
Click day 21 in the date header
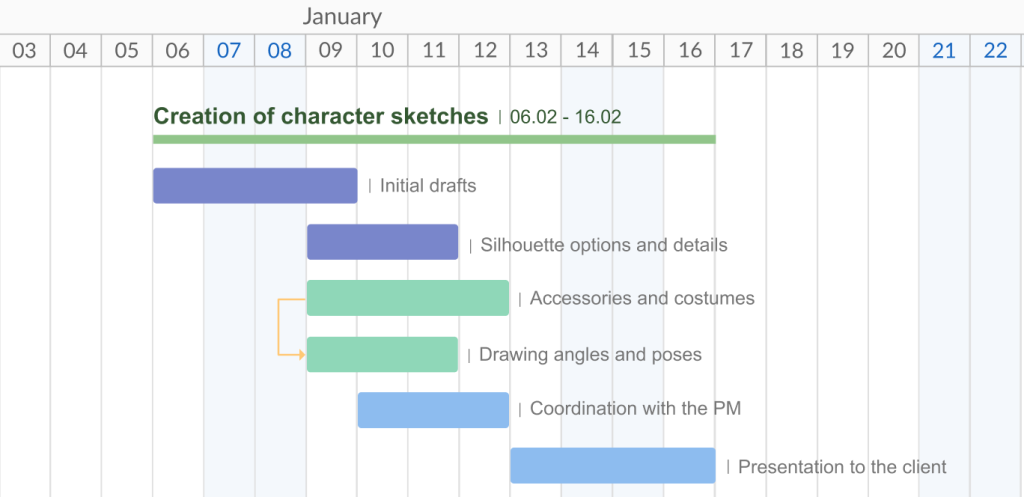944,51
